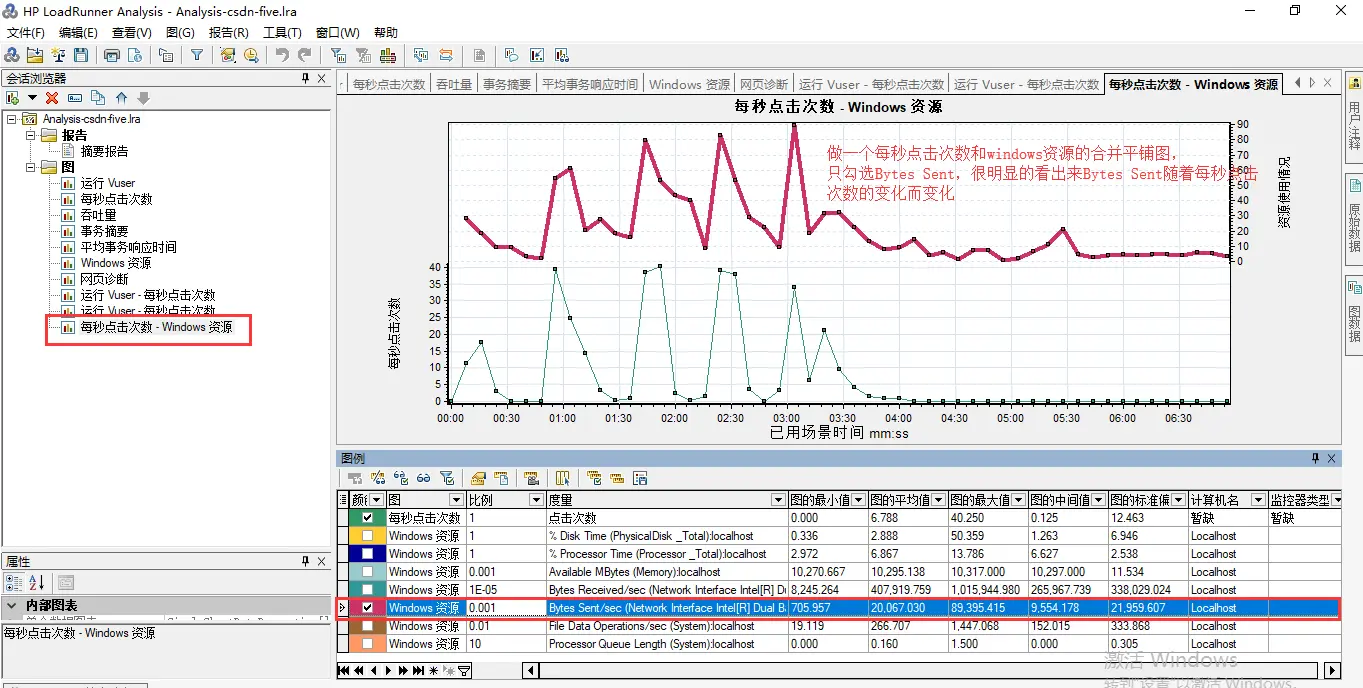
Task: Open the 报告(R) menu
Action: coord(228,33)
